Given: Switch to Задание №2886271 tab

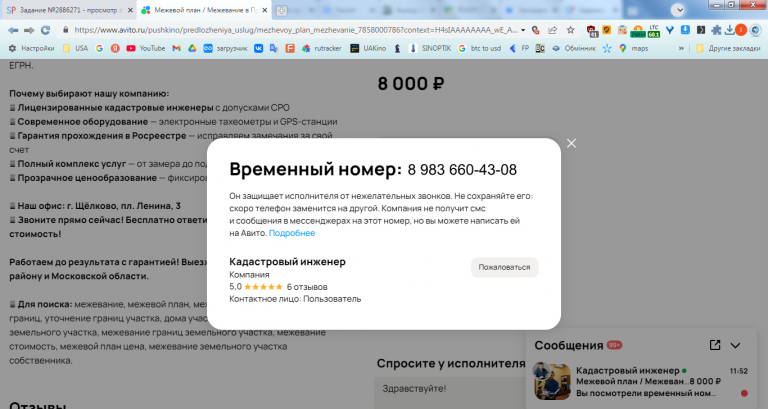Looking at the screenshot, I should pyautogui.click(x=68, y=10).
